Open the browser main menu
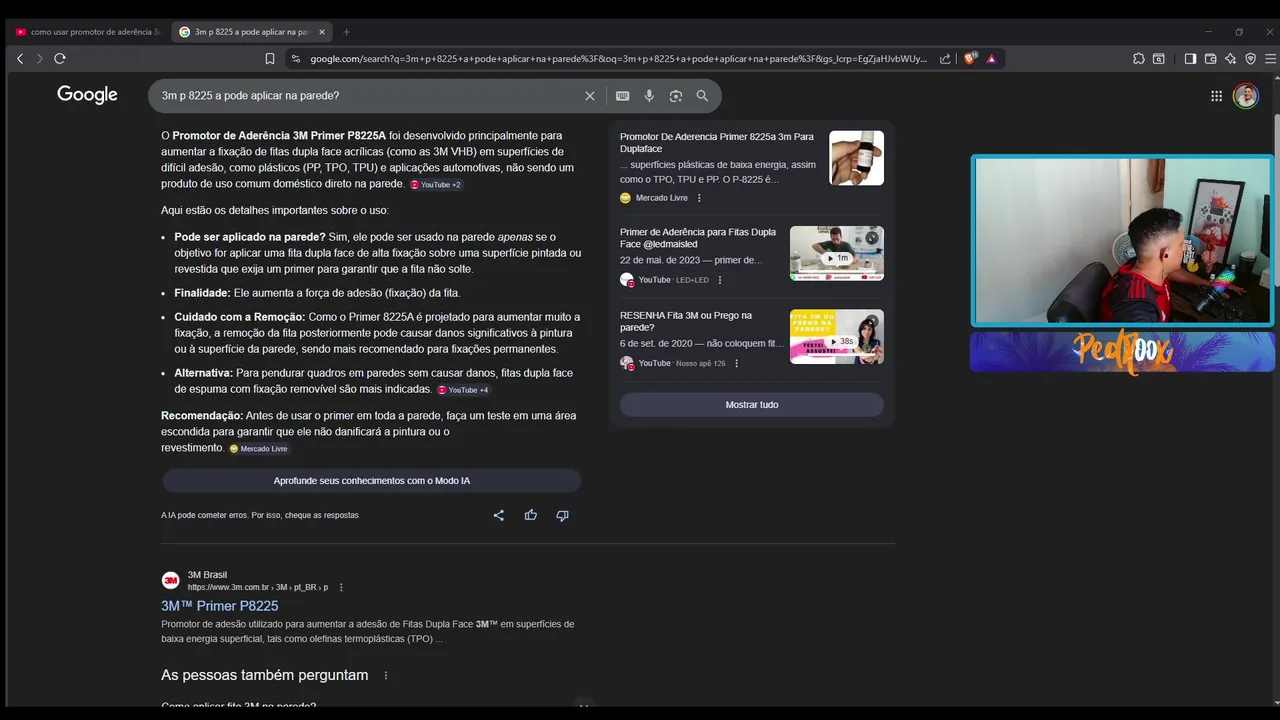Image resolution: width=1280 pixels, height=720 pixels. click(1270, 59)
